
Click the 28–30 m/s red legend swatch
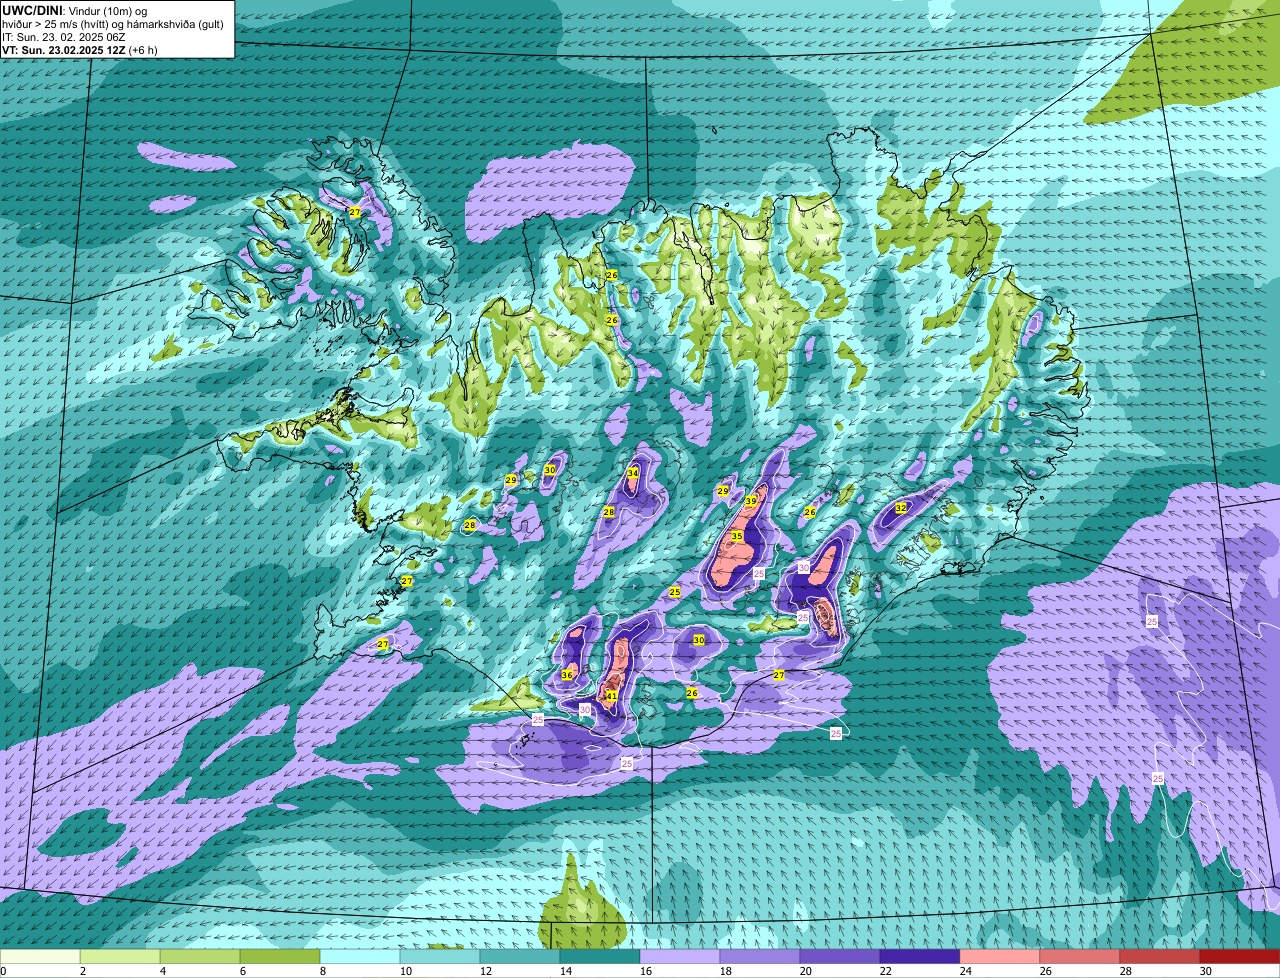point(1160,957)
